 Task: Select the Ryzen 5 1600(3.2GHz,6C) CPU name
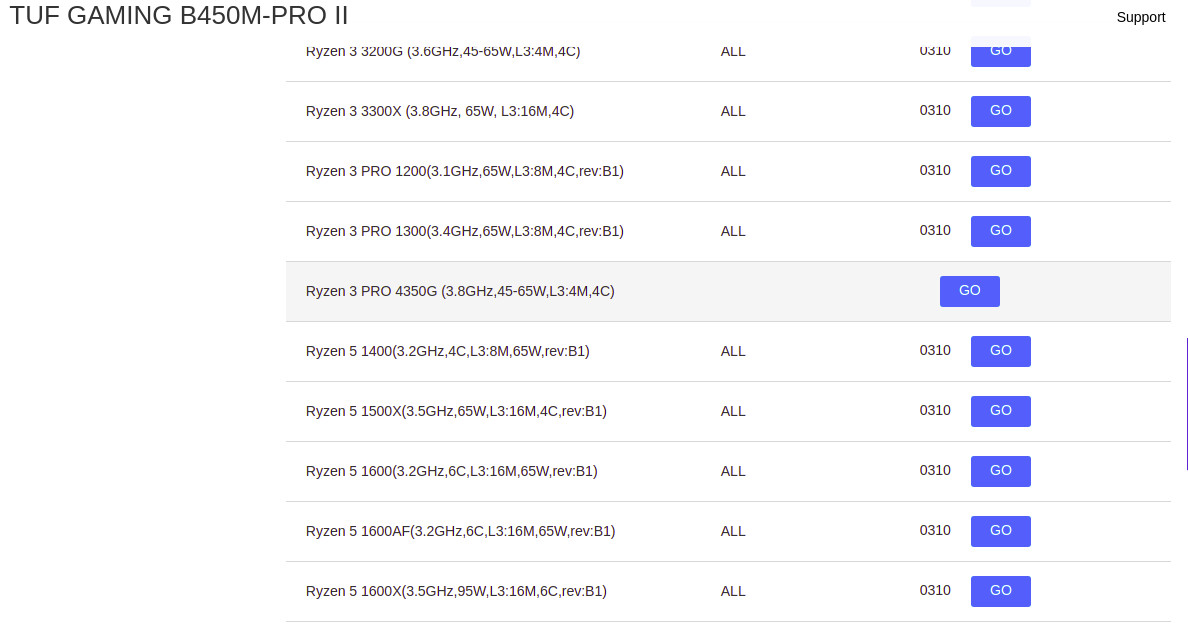click(x=452, y=470)
